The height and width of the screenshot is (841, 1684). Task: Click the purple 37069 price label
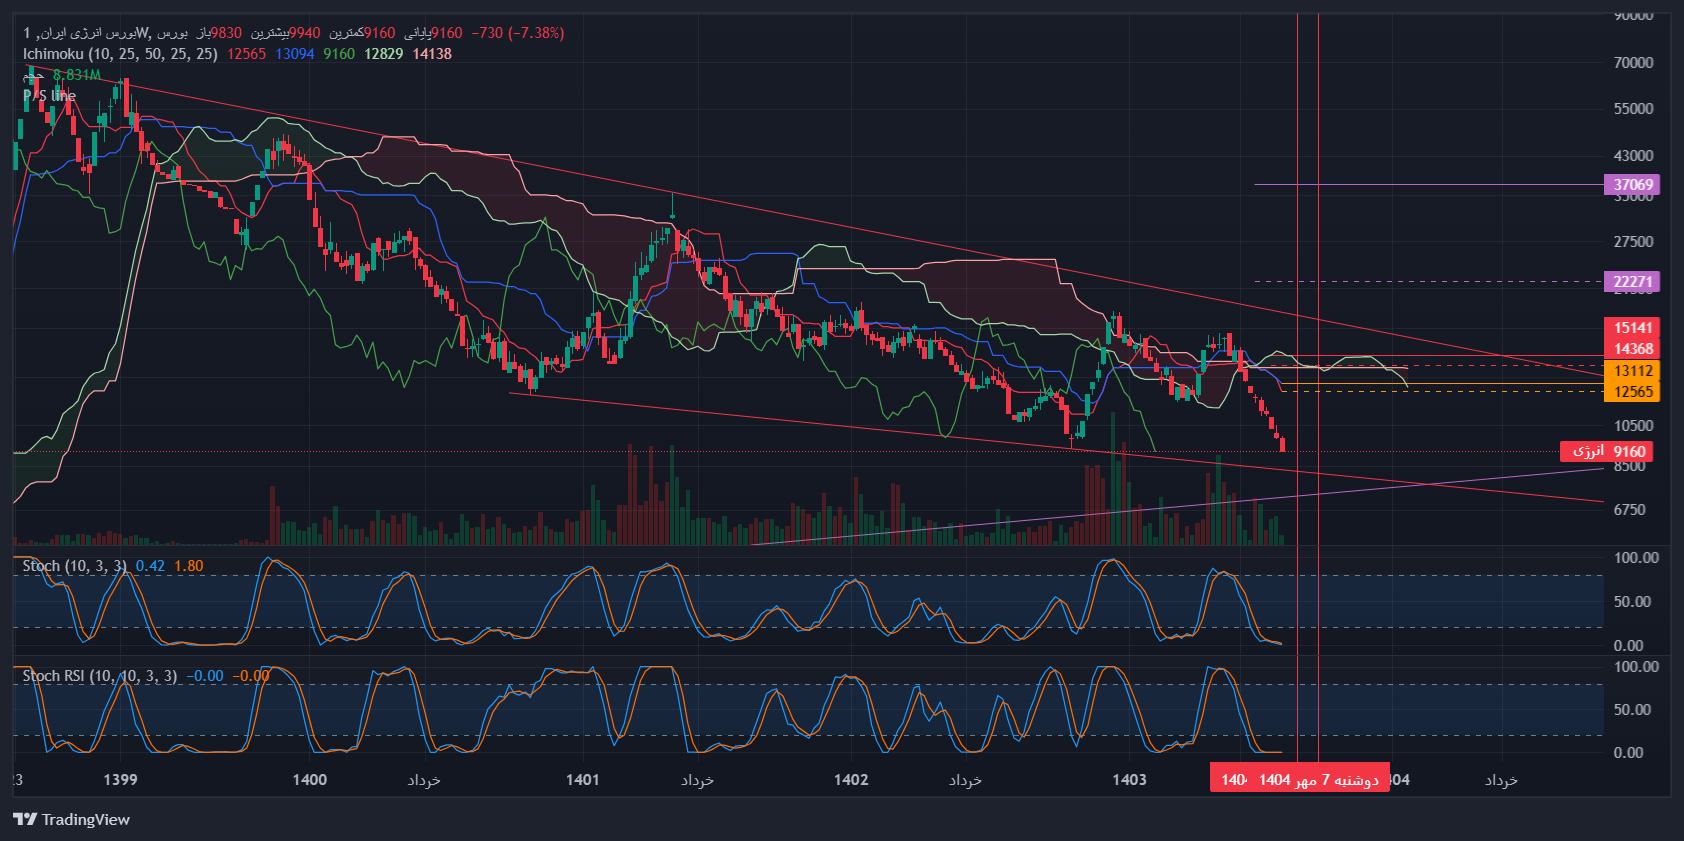pyautogui.click(x=1632, y=185)
